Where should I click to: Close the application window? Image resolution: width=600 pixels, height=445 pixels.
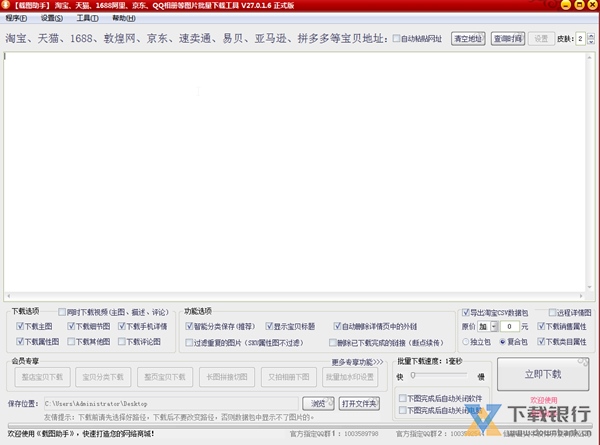592,5
